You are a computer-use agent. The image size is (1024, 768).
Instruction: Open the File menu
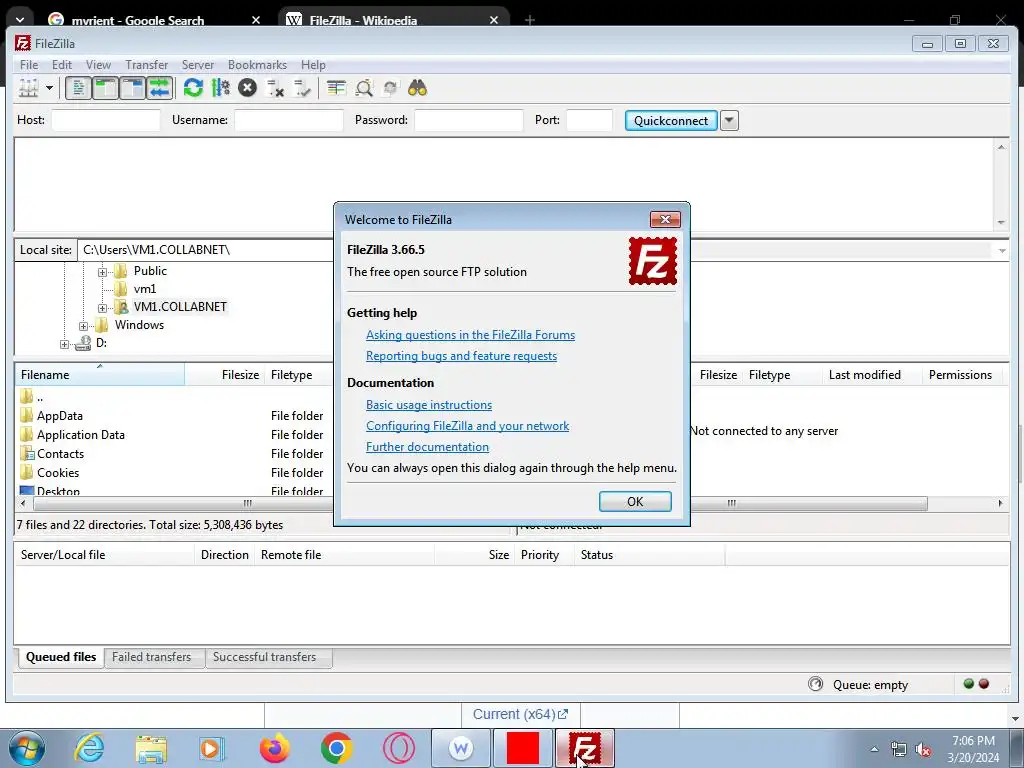click(x=29, y=65)
